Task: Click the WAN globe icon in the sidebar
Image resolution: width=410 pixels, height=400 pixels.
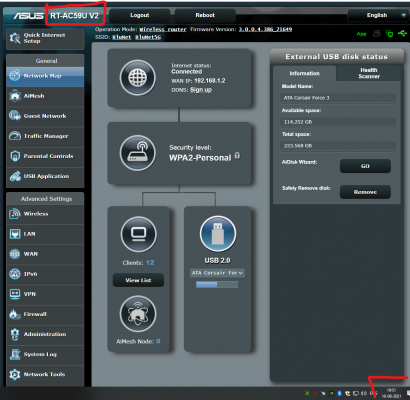Action: coord(15,254)
